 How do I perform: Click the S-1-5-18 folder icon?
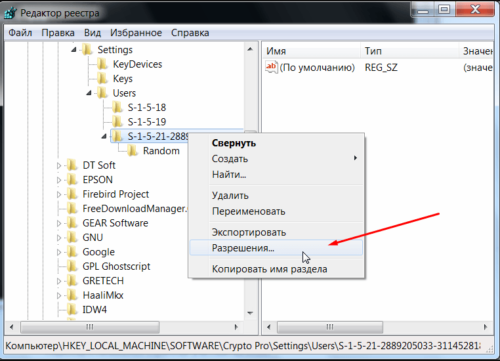[x=117, y=107]
